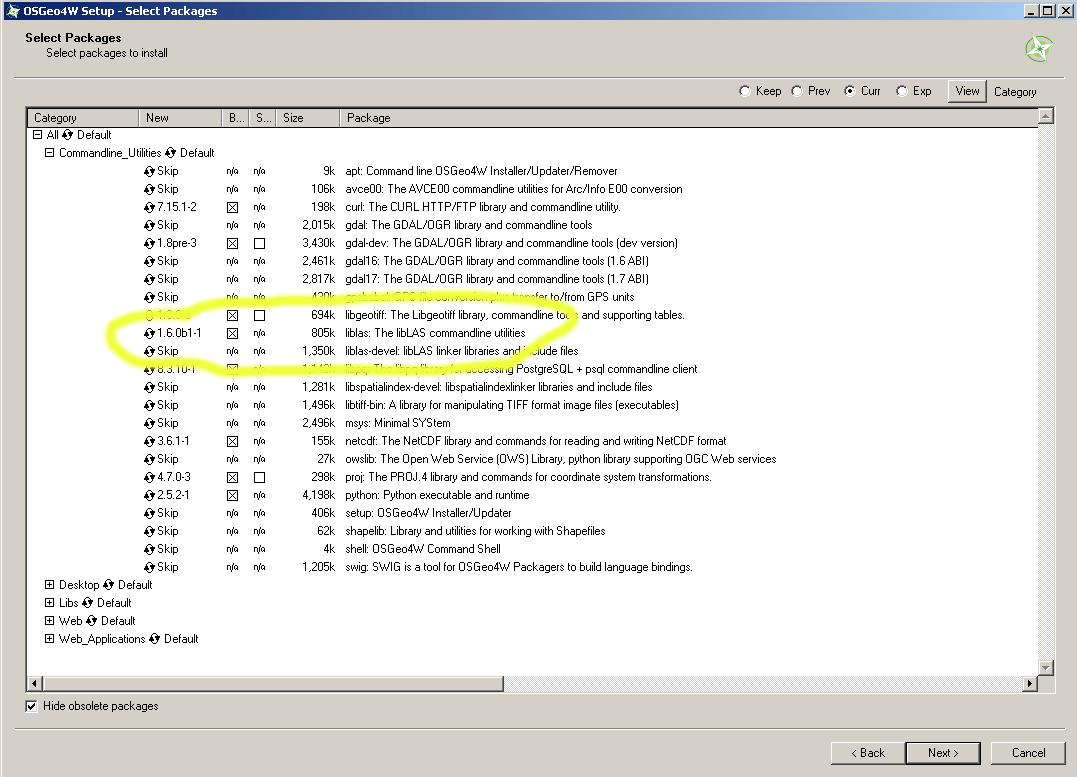Image resolution: width=1077 pixels, height=777 pixels.
Task: Click the cycle icon beside Web_Applications Default
Action: [x=155, y=639]
